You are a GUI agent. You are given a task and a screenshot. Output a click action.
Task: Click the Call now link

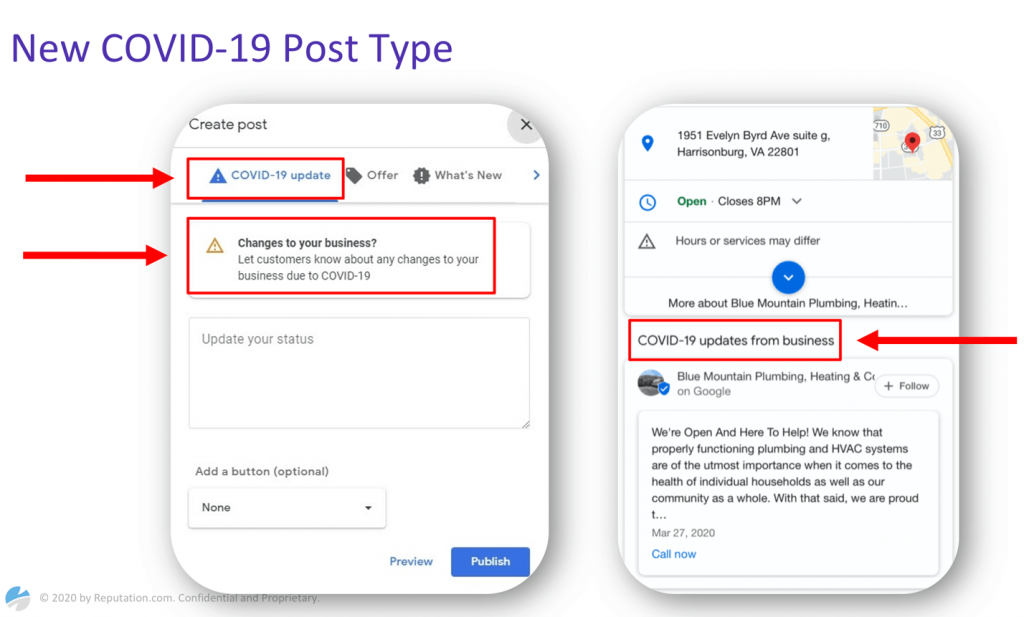[673, 554]
